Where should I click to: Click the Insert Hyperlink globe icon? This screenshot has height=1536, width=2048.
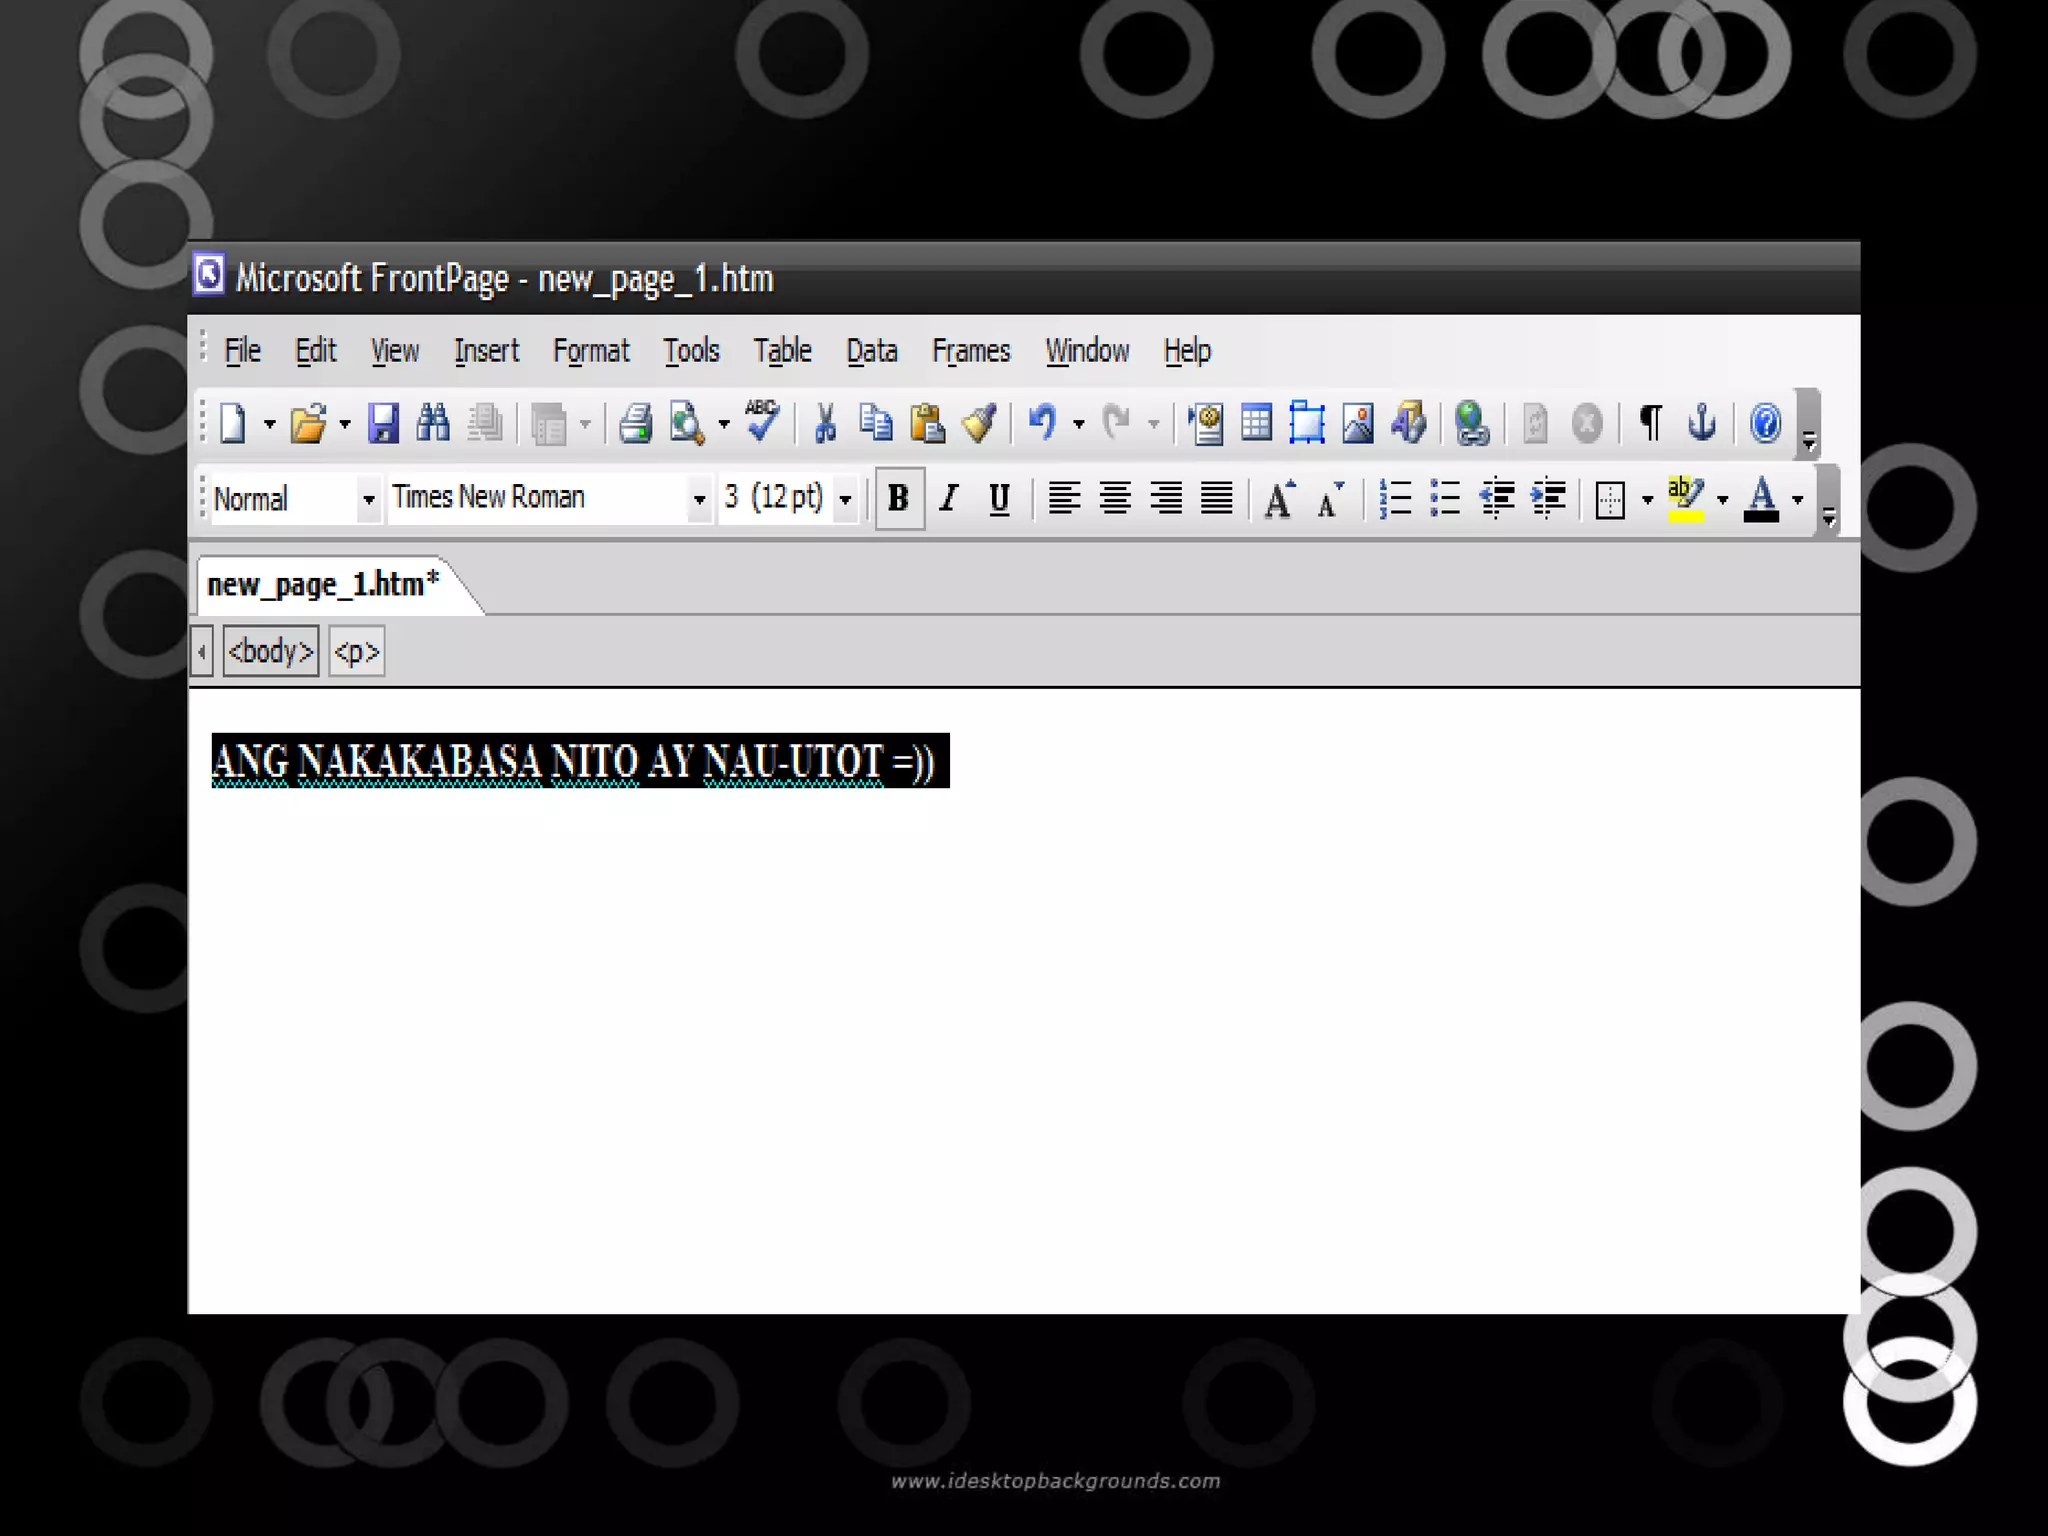click(x=1471, y=424)
